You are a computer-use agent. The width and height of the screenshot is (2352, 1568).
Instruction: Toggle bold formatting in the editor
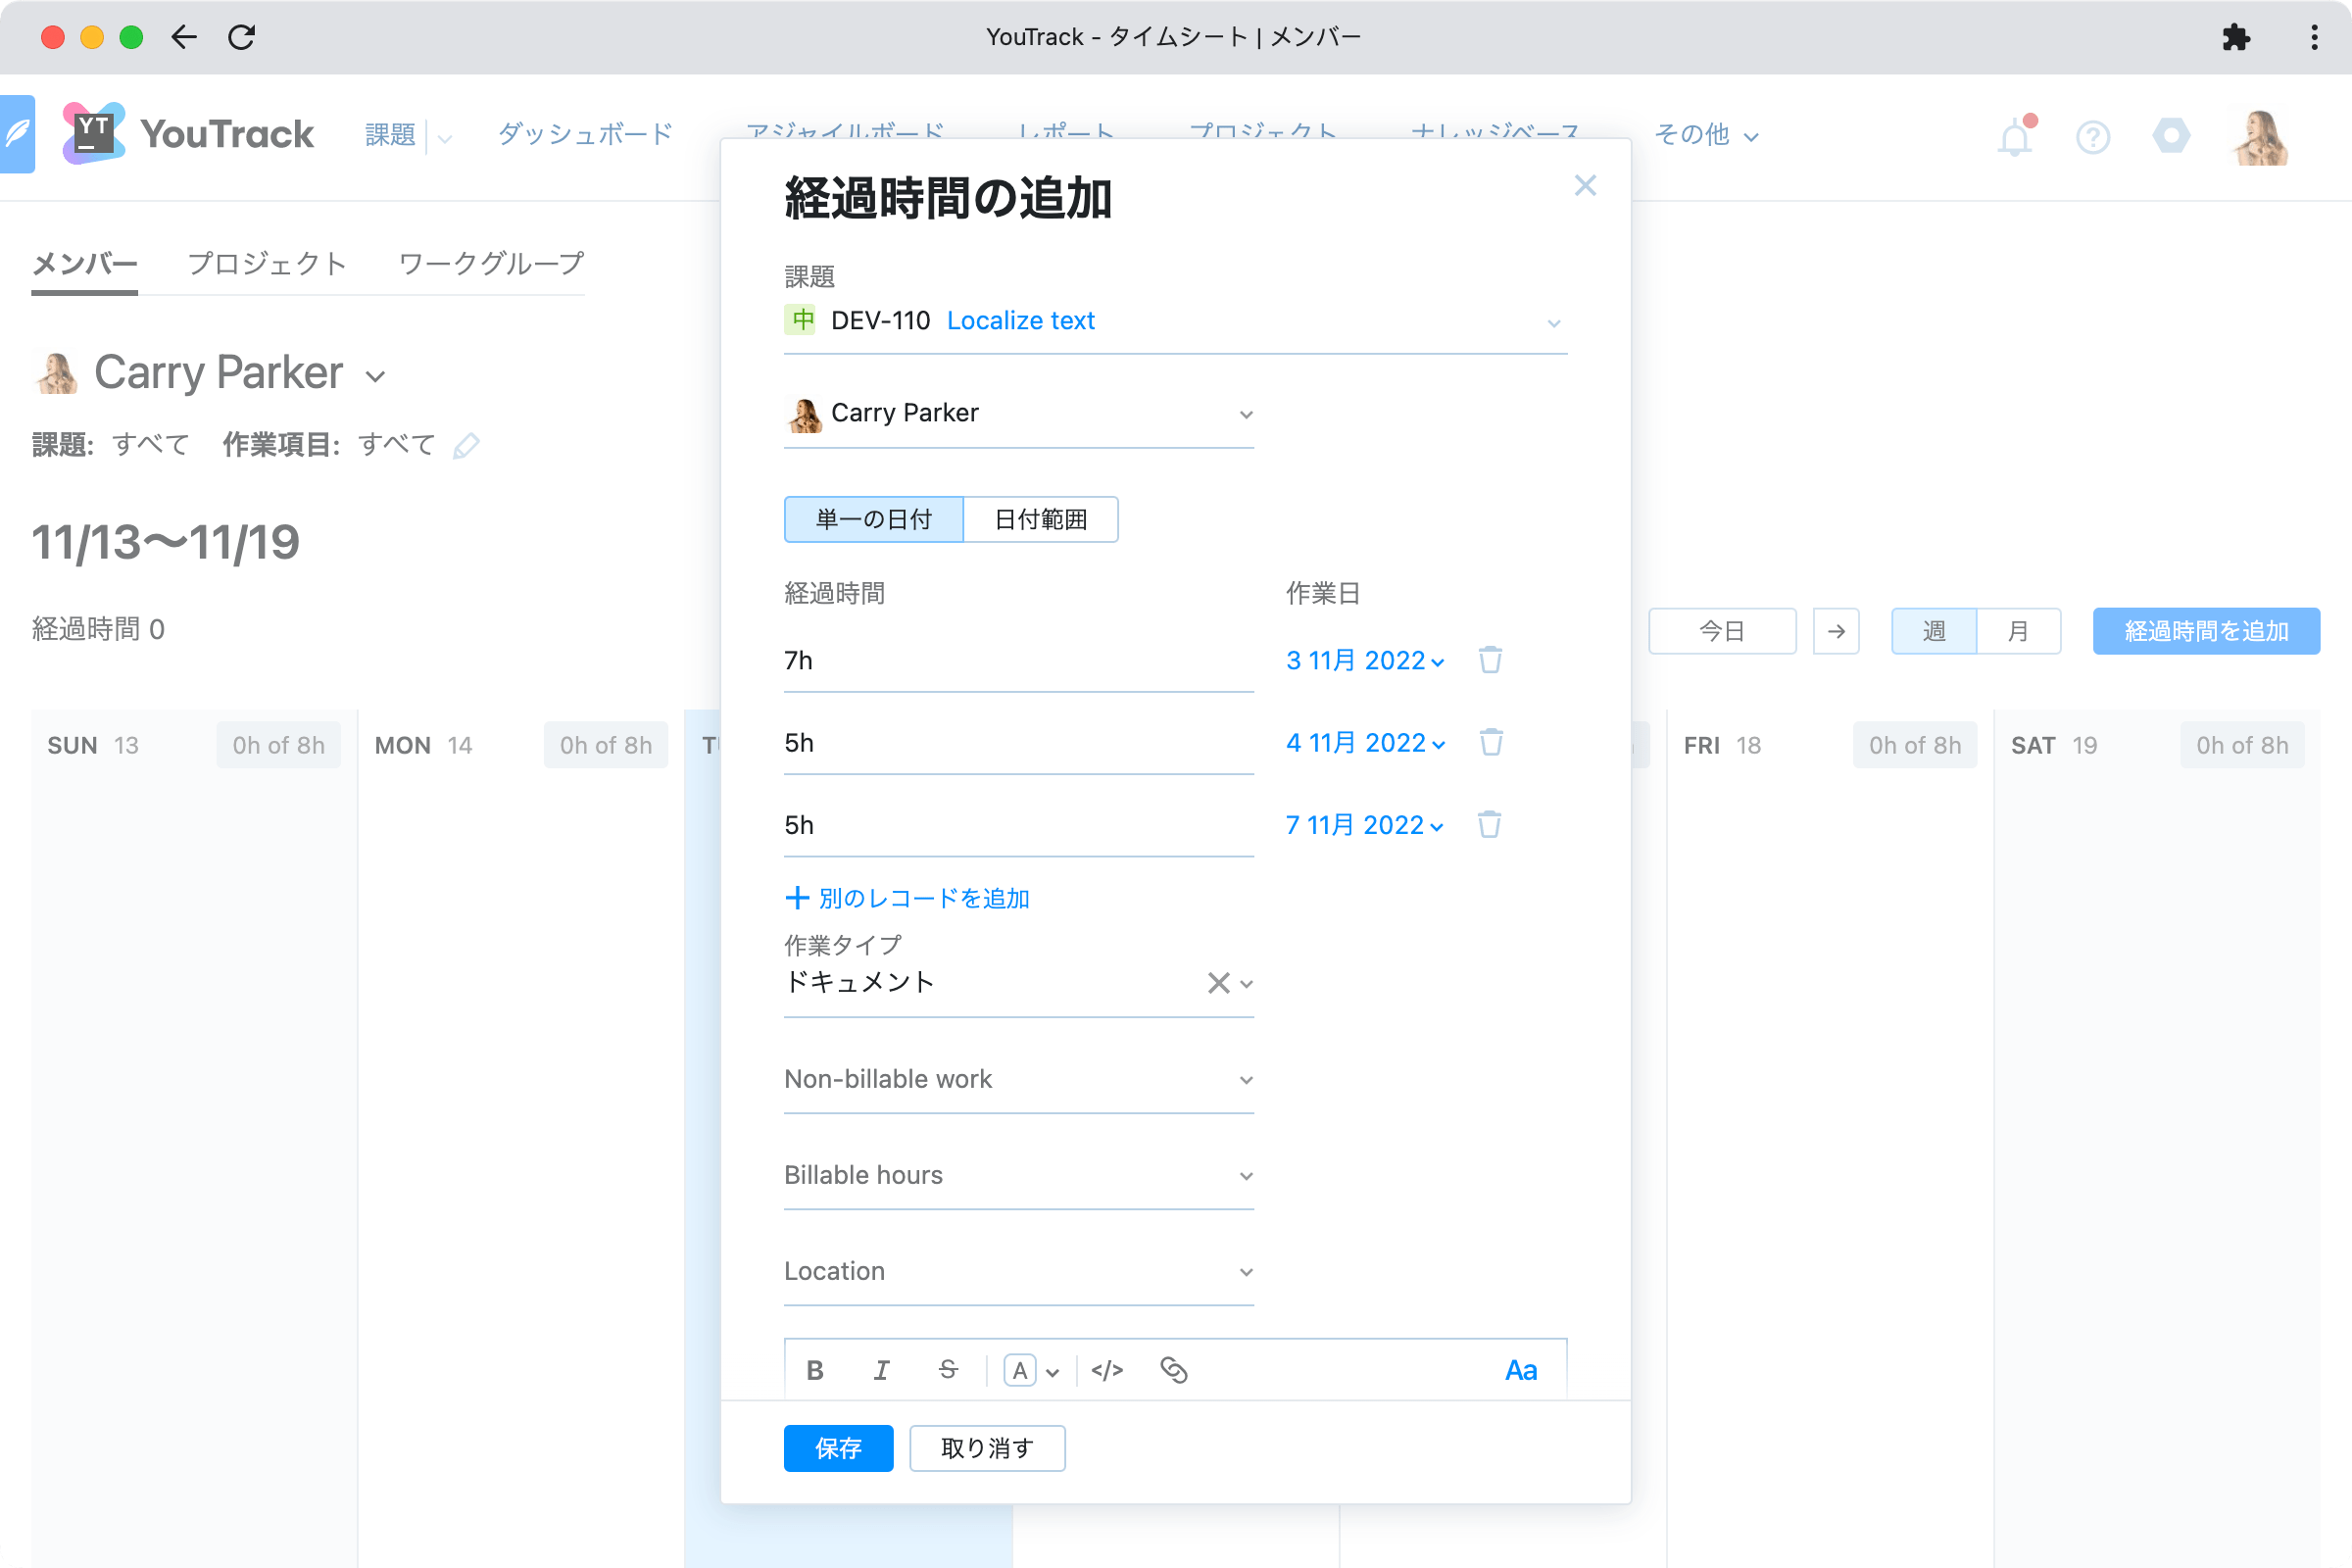click(x=814, y=1370)
